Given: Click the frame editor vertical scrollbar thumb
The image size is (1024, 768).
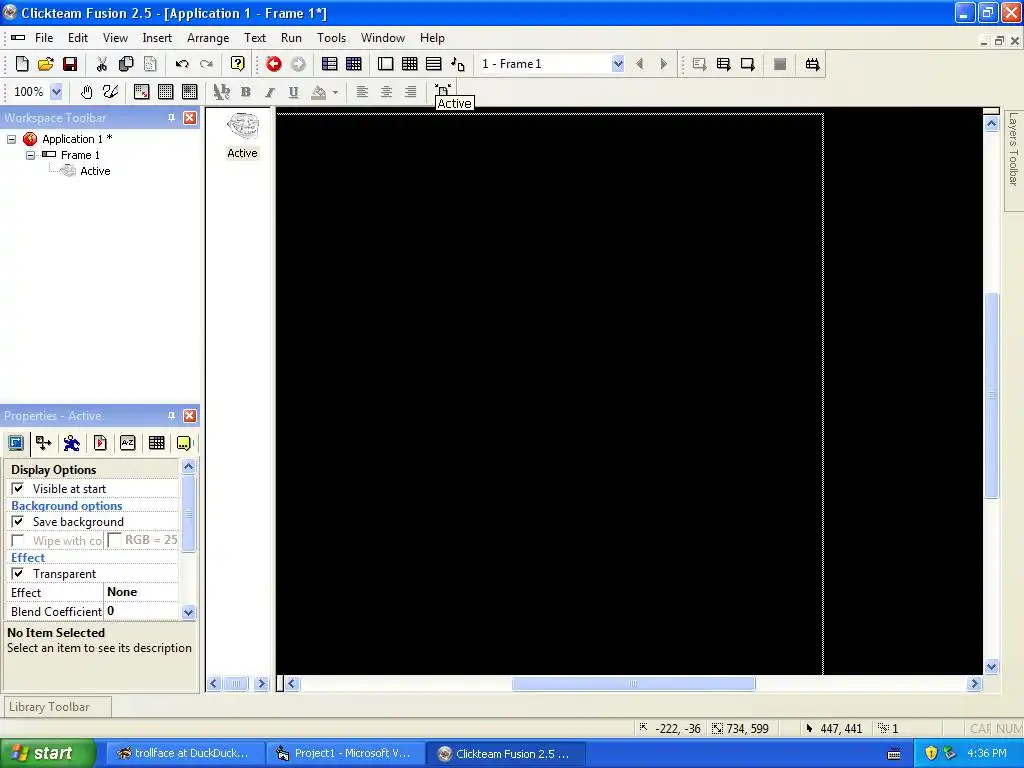Looking at the screenshot, I should click(x=991, y=395).
